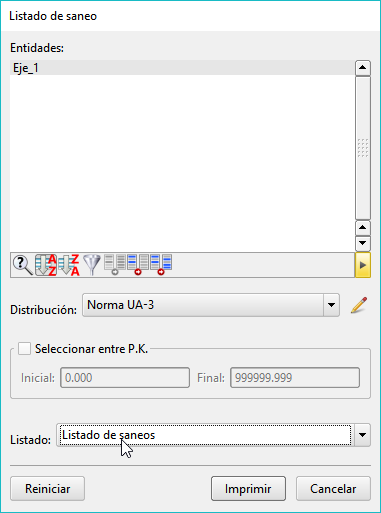381x513 pixels.
Task: Open the Listado dropdown arrow
Action: tap(362, 435)
